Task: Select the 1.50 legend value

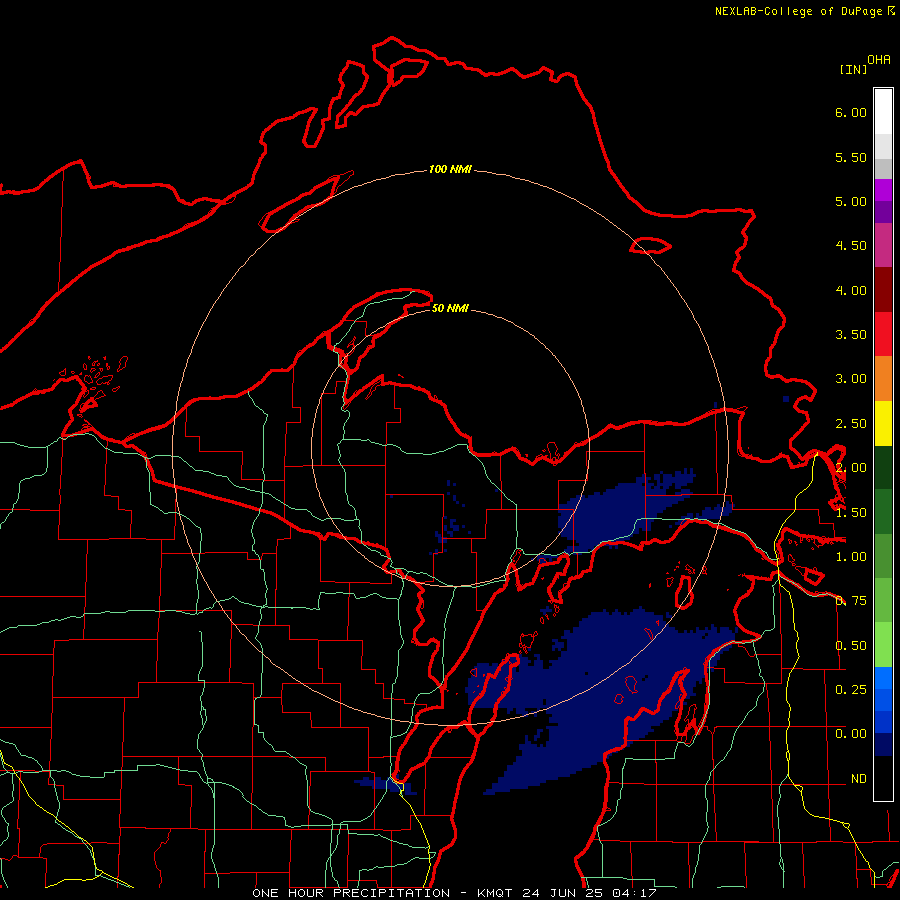Action: coord(851,513)
